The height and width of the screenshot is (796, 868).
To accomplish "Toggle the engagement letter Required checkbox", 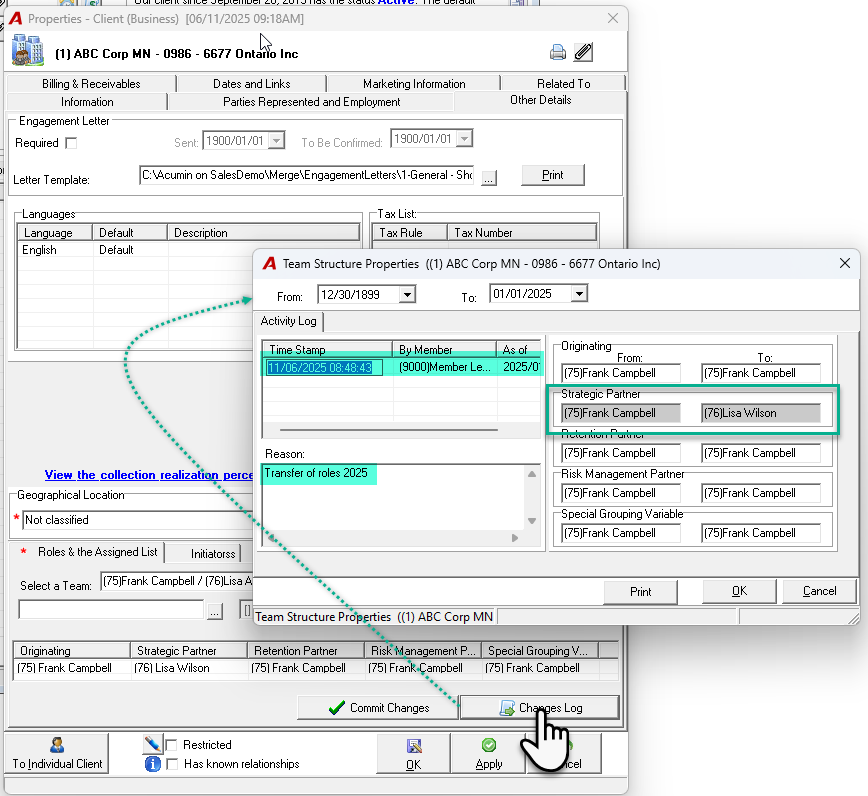I will pyautogui.click(x=71, y=143).
